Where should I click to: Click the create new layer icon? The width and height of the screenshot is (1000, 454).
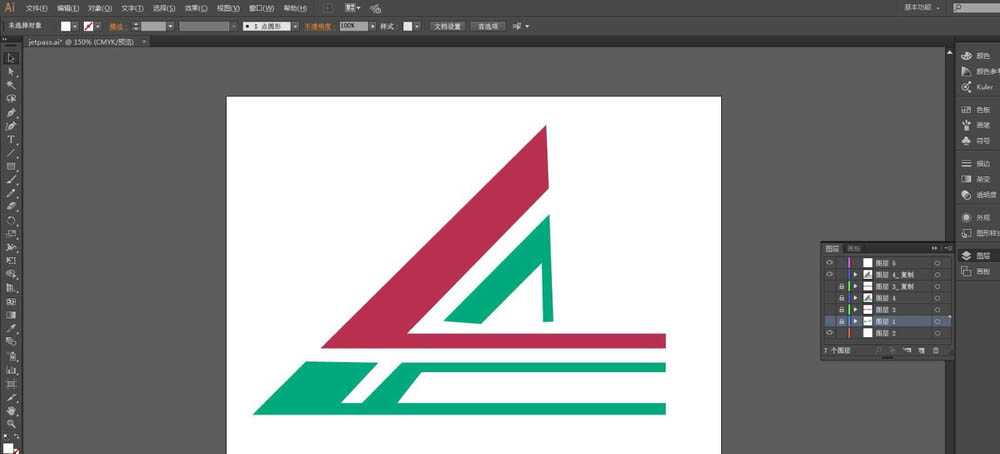[922, 351]
